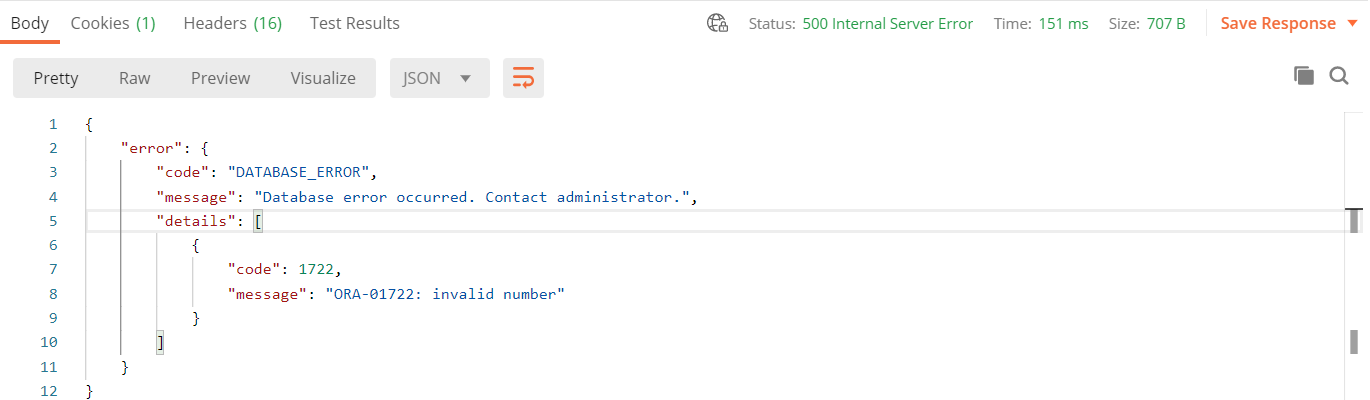The height and width of the screenshot is (400, 1370).
Task: Open search in response body
Action: click(x=1339, y=76)
